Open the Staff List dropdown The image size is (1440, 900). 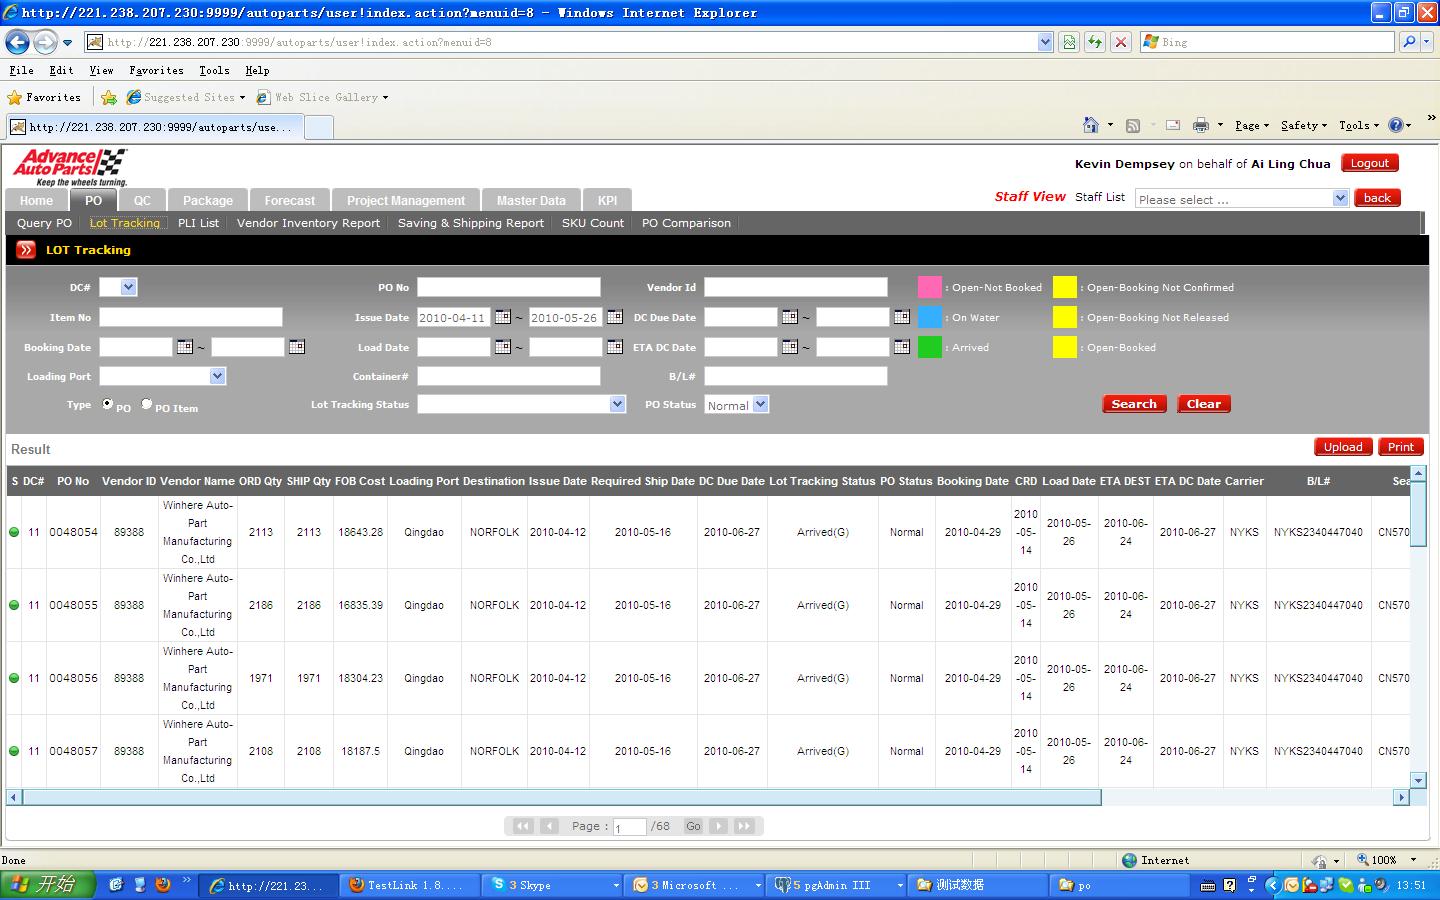coord(1340,198)
